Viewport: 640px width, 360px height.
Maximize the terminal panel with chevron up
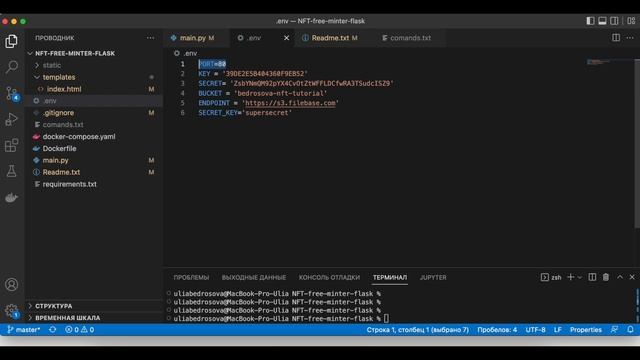tap(620, 277)
